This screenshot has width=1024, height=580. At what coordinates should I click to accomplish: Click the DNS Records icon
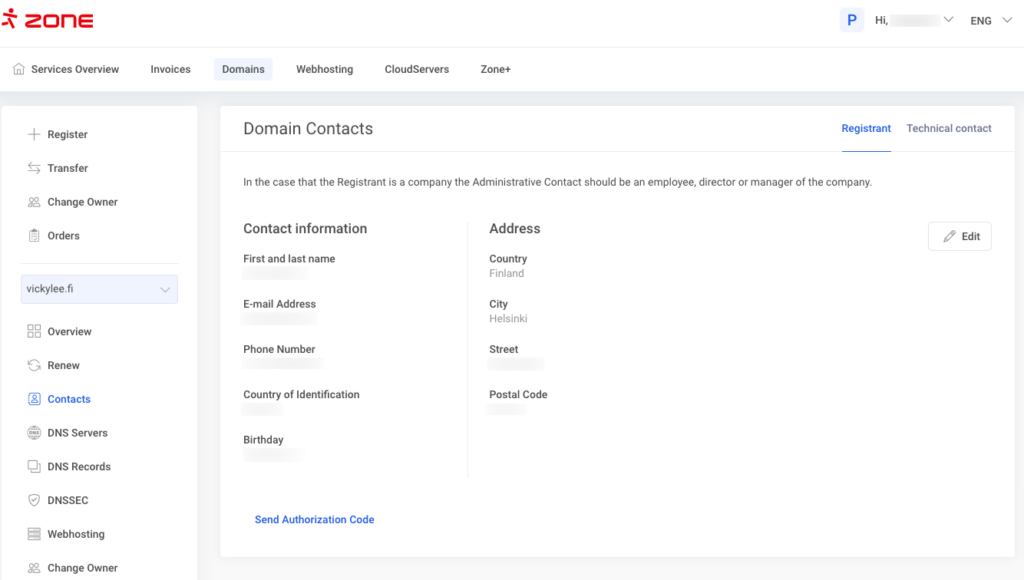click(x=34, y=467)
